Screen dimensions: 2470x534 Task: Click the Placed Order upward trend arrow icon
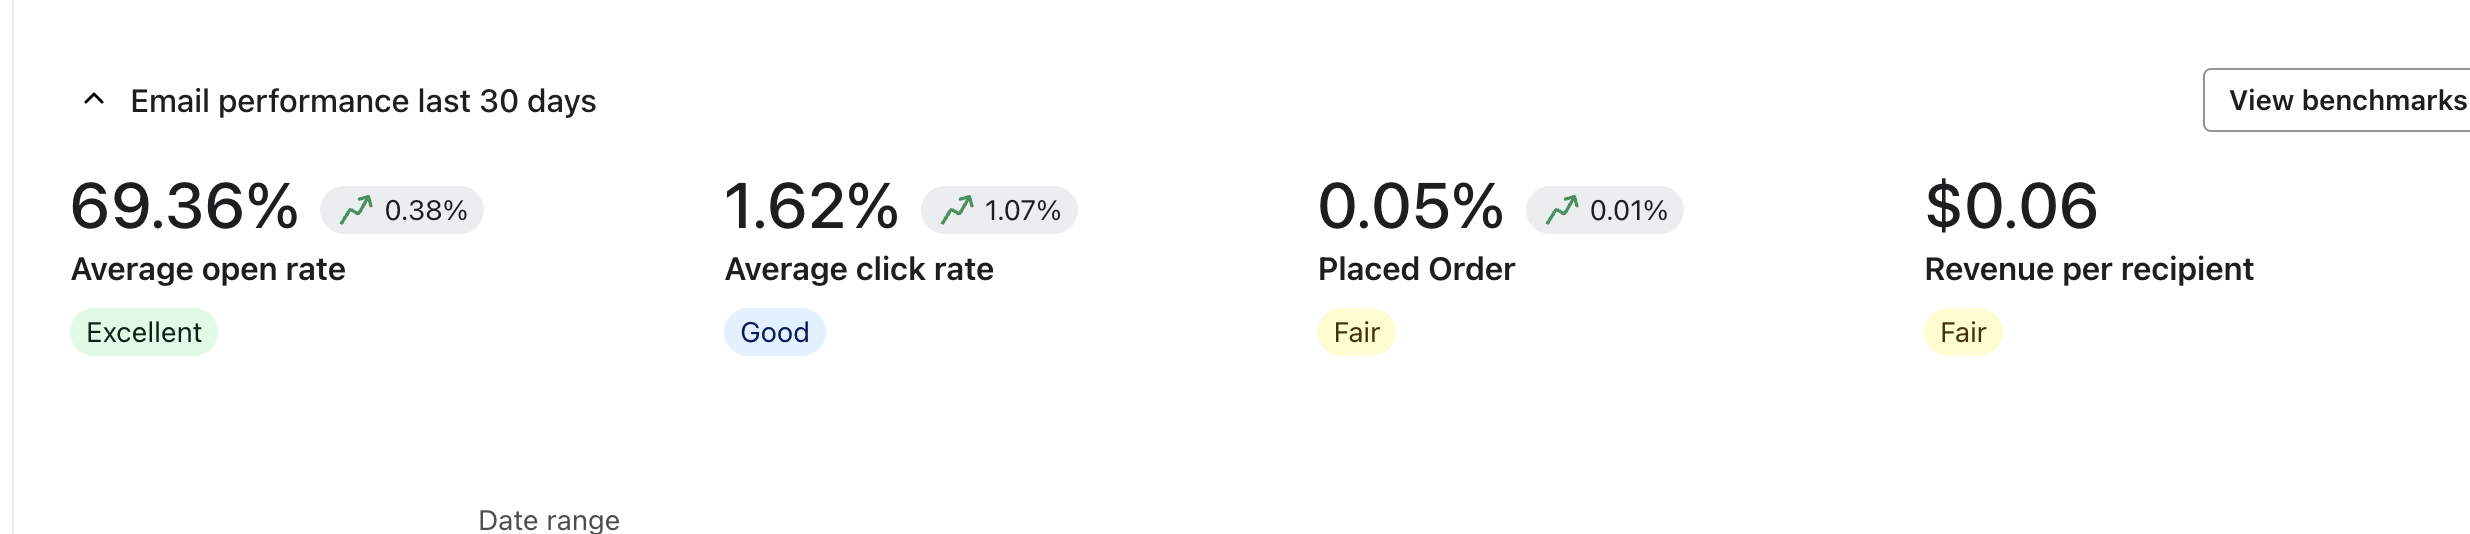pyautogui.click(x=1562, y=210)
